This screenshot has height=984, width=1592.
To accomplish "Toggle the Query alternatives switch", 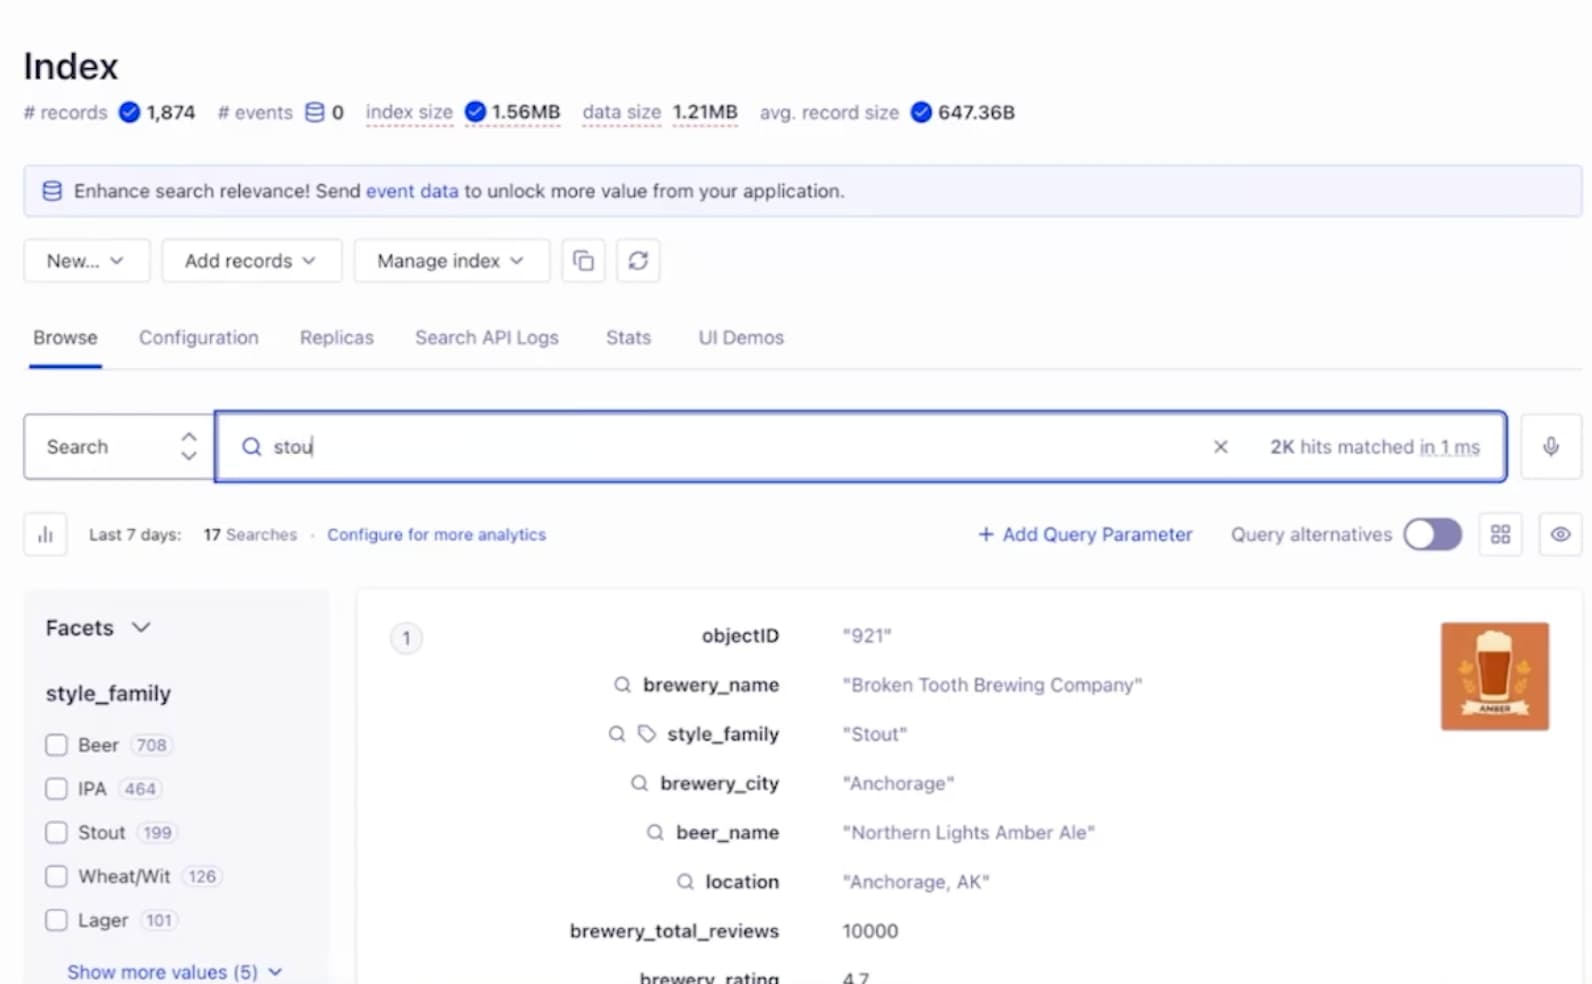I will [x=1431, y=535].
